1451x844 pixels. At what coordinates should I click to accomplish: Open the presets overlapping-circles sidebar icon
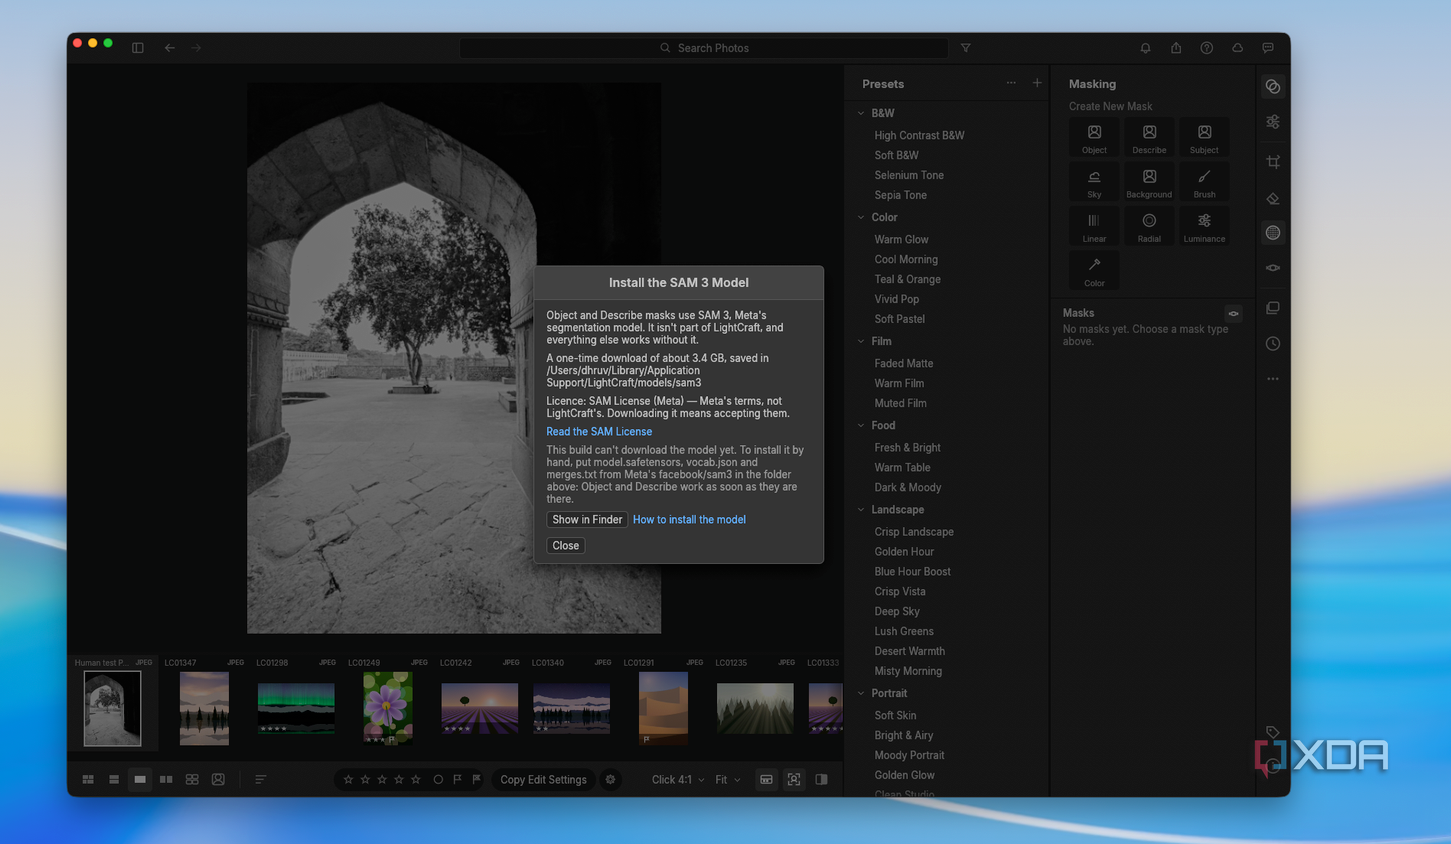click(x=1273, y=87)
